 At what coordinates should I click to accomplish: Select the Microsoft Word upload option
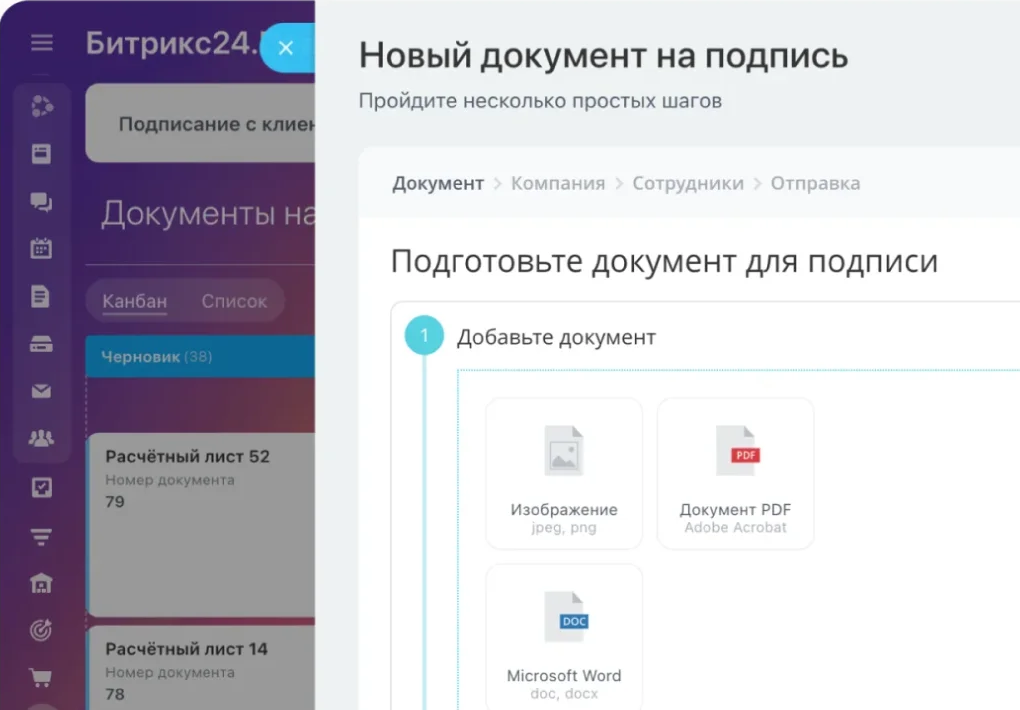point(563,637)
